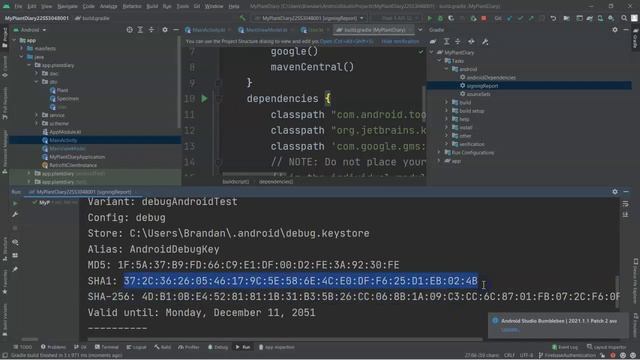Screen dimensions: 640x360
Task: Click the Debug bug icon in toolbar
Action: tap(440, 18)
